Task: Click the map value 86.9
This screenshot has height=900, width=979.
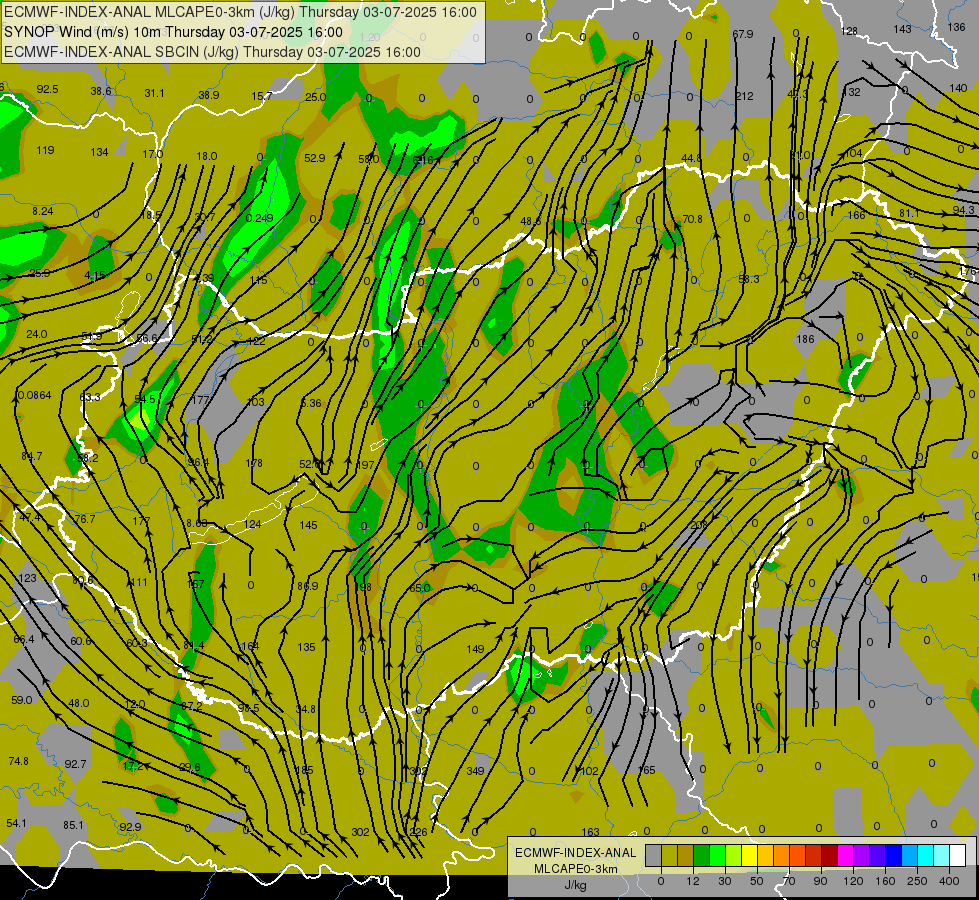Action: pyautogui.click(x=308, y=586)
